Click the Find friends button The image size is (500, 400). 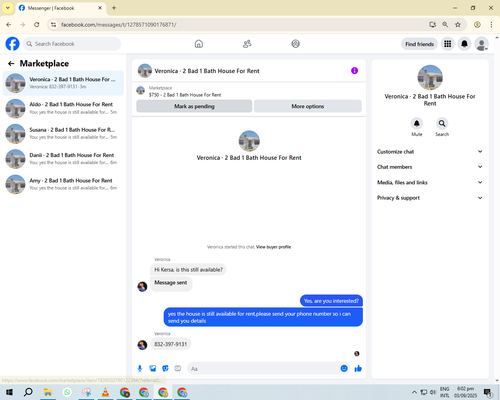419,44
